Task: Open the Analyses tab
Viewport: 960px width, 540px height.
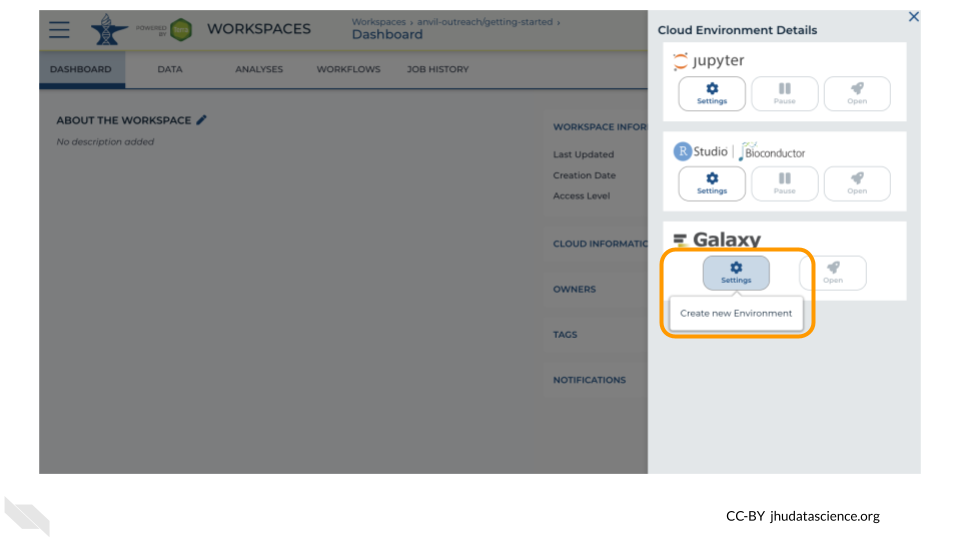Action: (259, 69)
